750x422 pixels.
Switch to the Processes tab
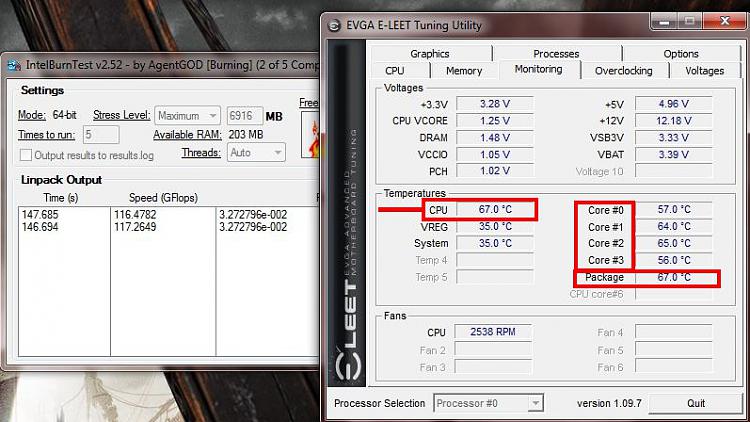pos(556,54)
